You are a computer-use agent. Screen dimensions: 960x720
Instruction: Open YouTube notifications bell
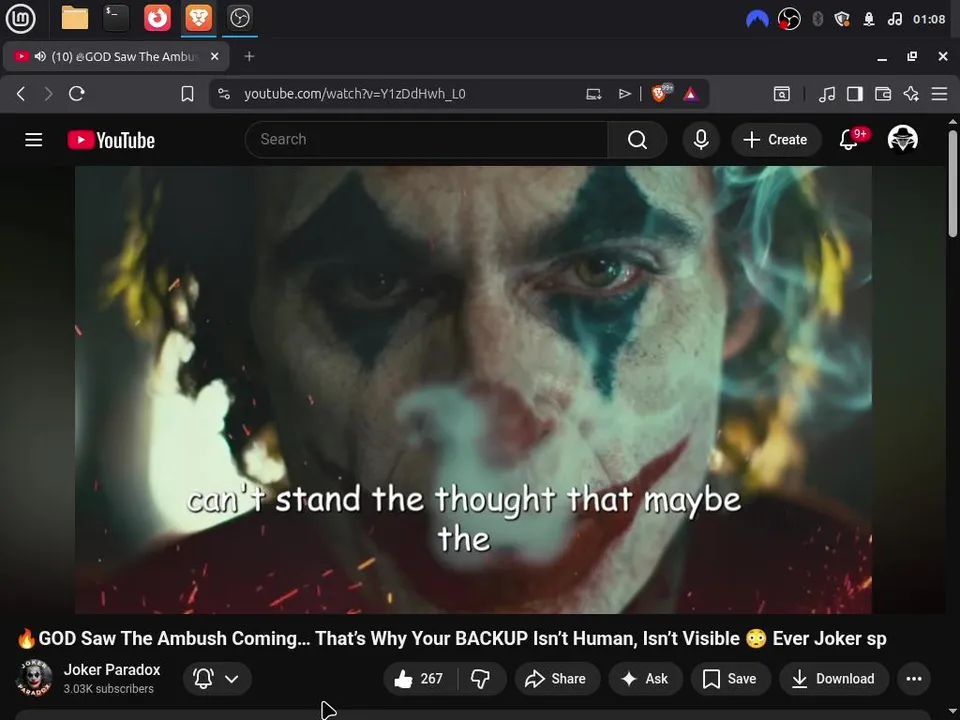click(849, 140)
